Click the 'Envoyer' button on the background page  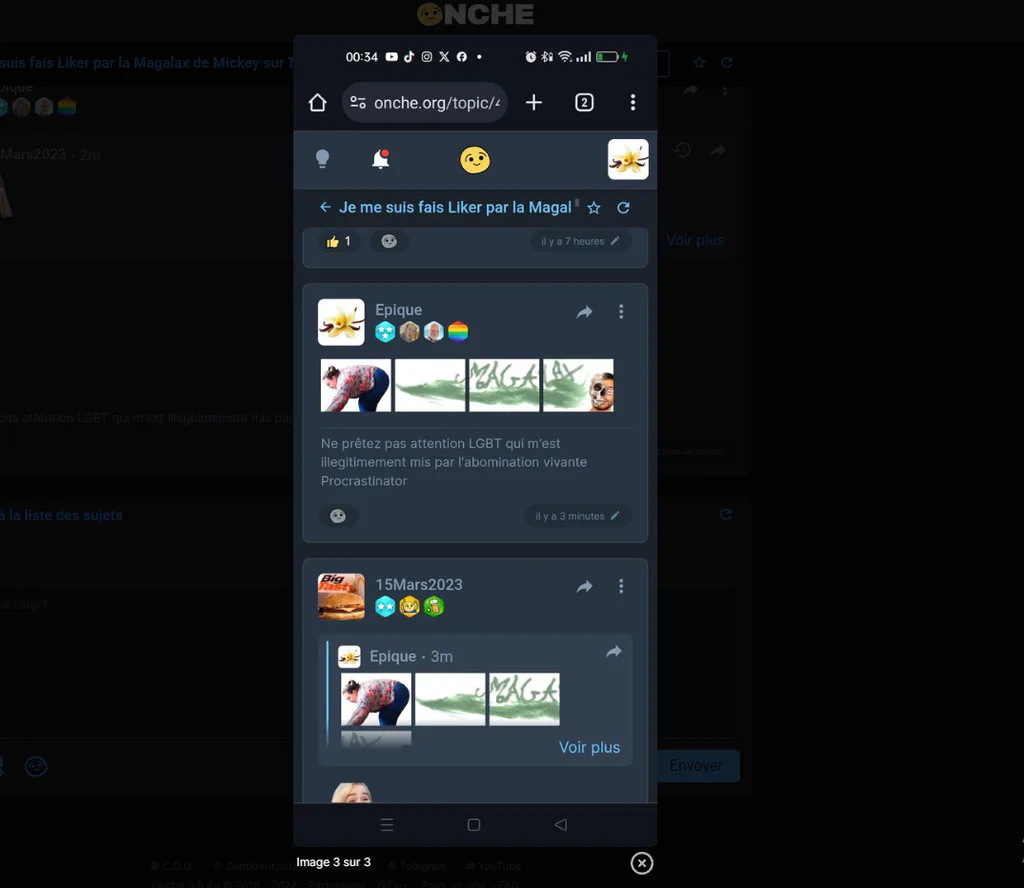[698, 765]
